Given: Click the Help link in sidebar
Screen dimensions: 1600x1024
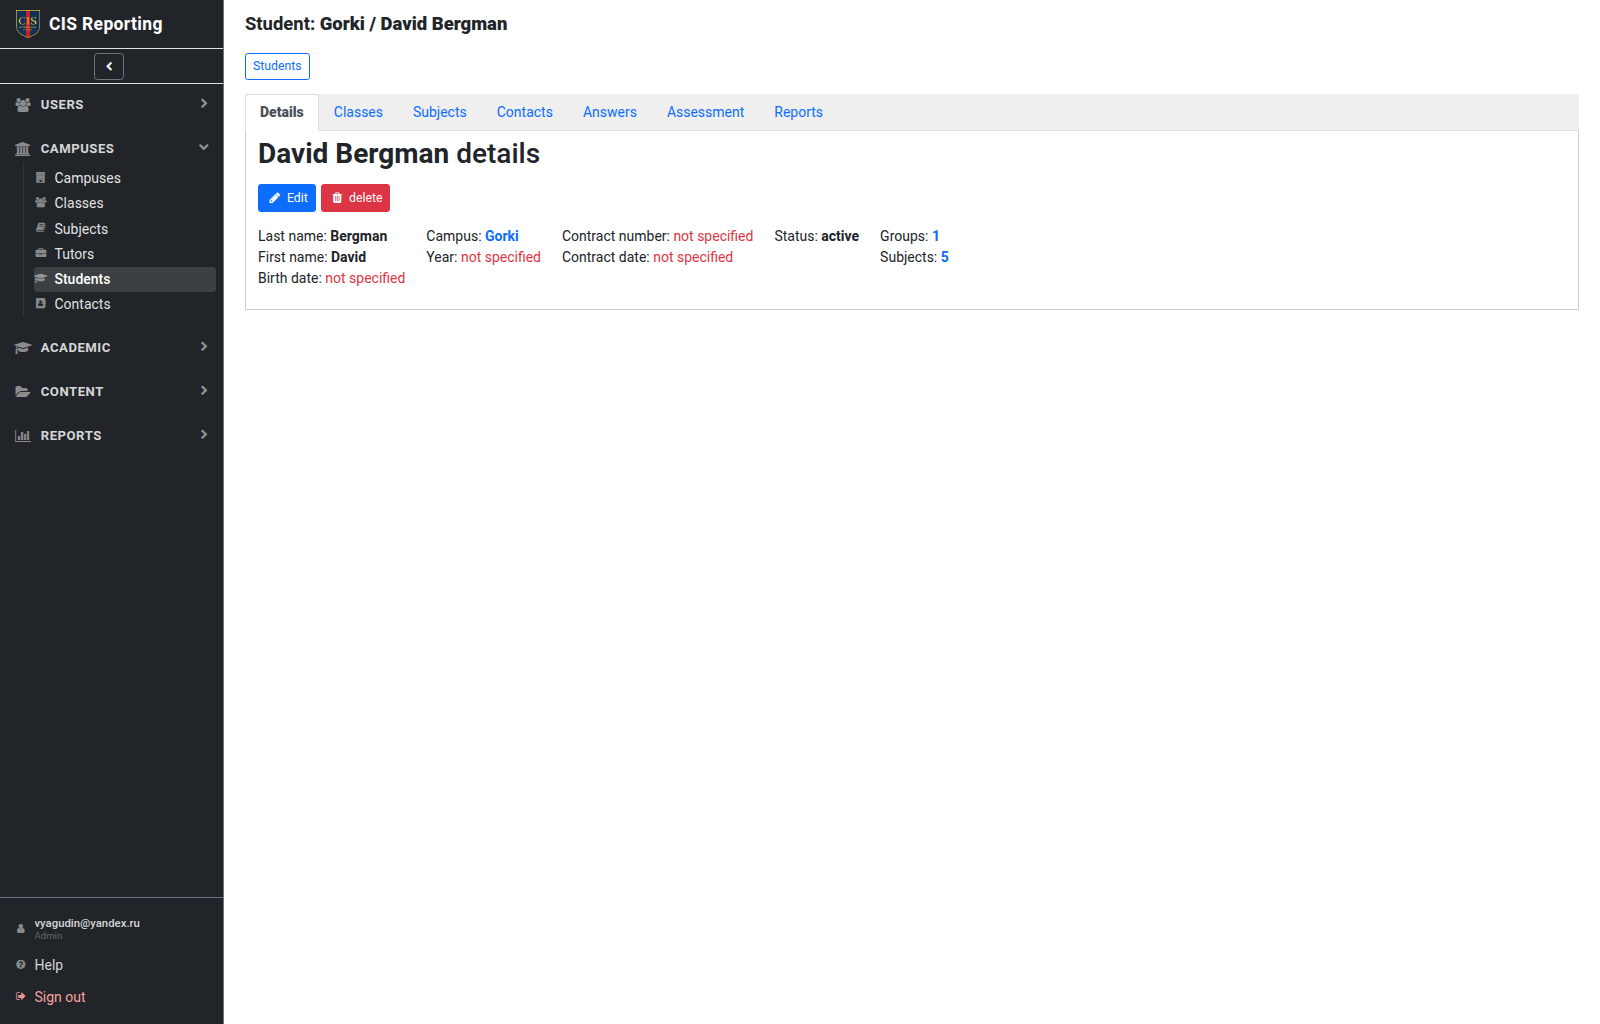Looking at the screenshot, I should point(48,965).
